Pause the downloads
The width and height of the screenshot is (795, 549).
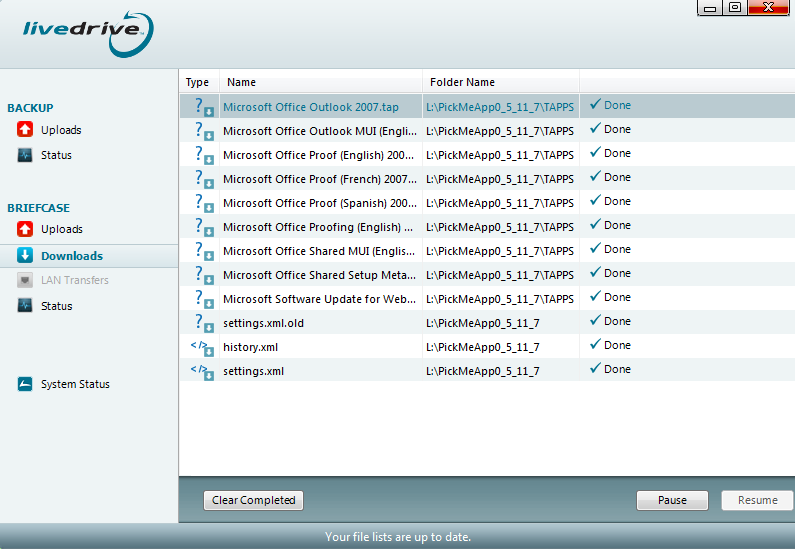672,500
